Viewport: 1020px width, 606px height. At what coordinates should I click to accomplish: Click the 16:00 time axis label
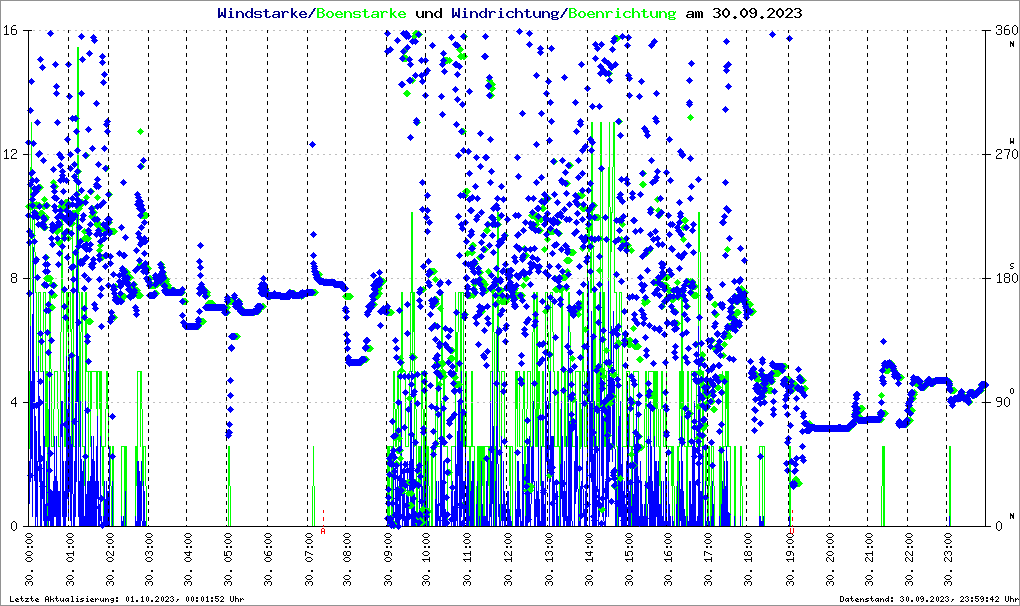(x=667, y=559)
